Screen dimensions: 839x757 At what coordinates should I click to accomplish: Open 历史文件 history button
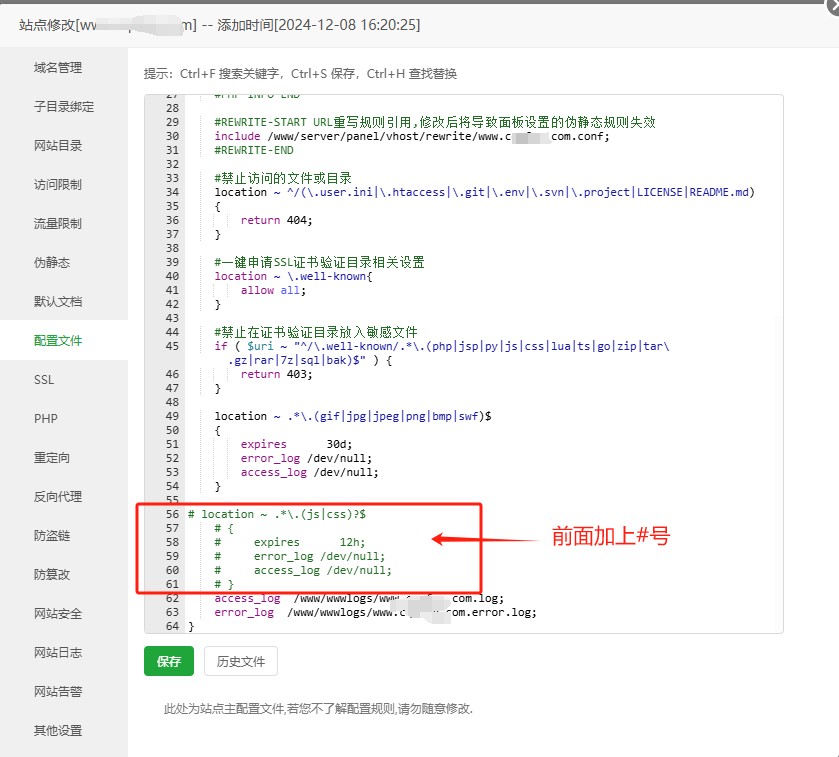point(241,662)
